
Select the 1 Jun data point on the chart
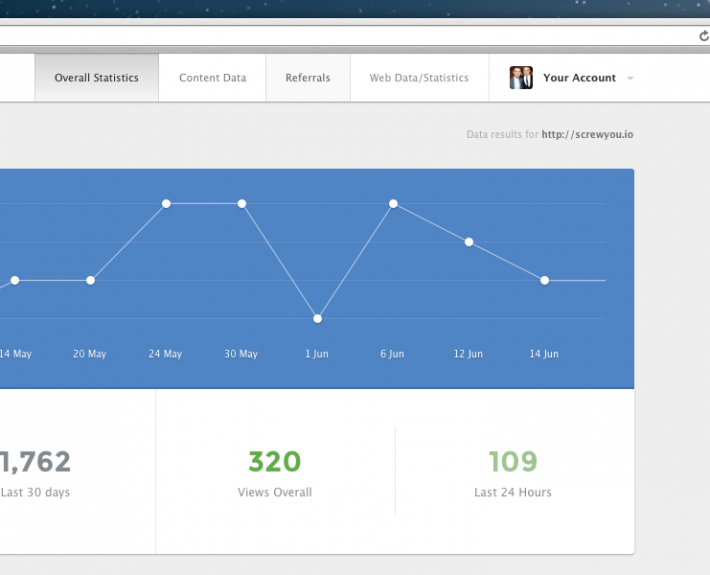pos(317,319)
